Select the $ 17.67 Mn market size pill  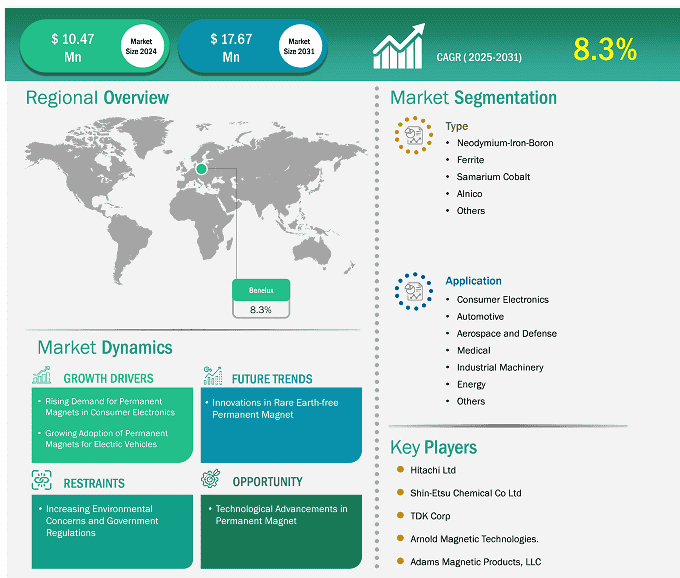[x=252, y=46]
